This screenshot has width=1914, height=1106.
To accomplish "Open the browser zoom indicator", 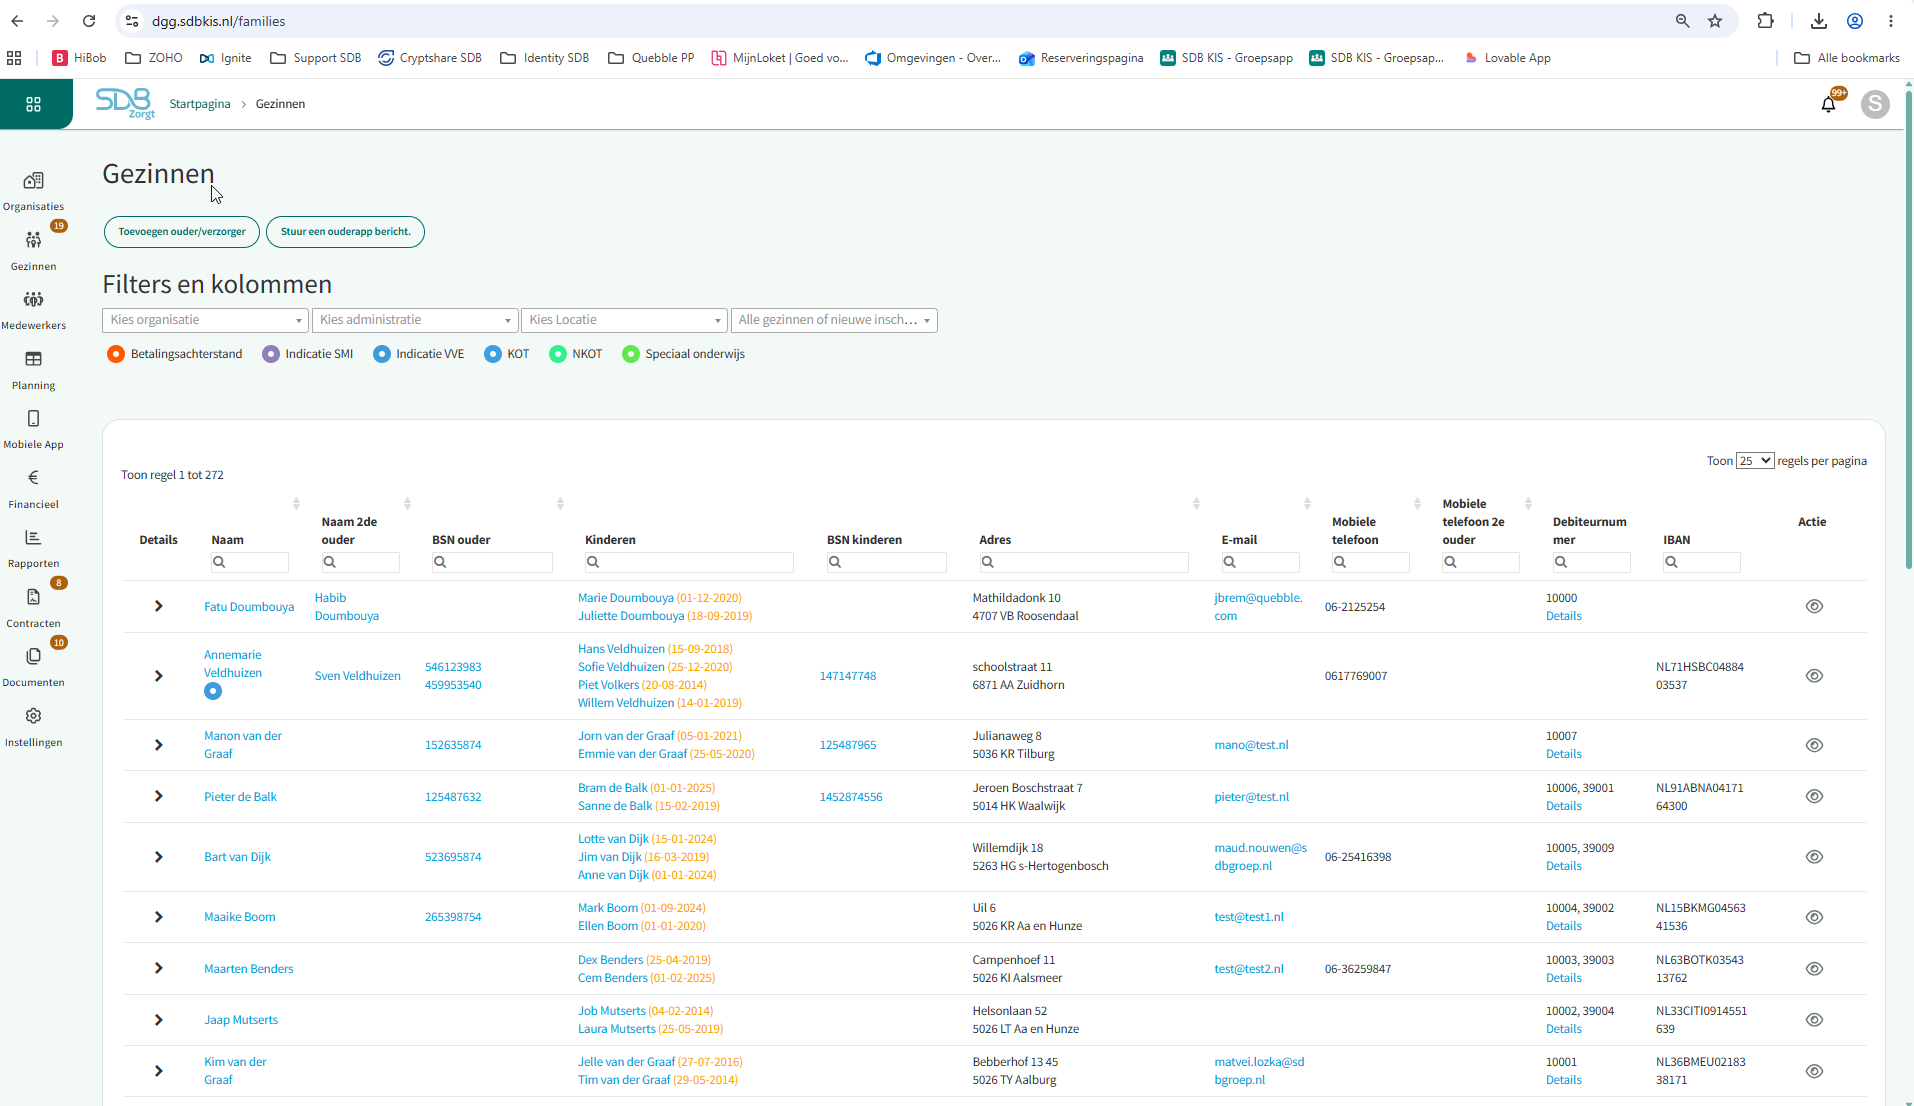I will (x=1682, y=21).
